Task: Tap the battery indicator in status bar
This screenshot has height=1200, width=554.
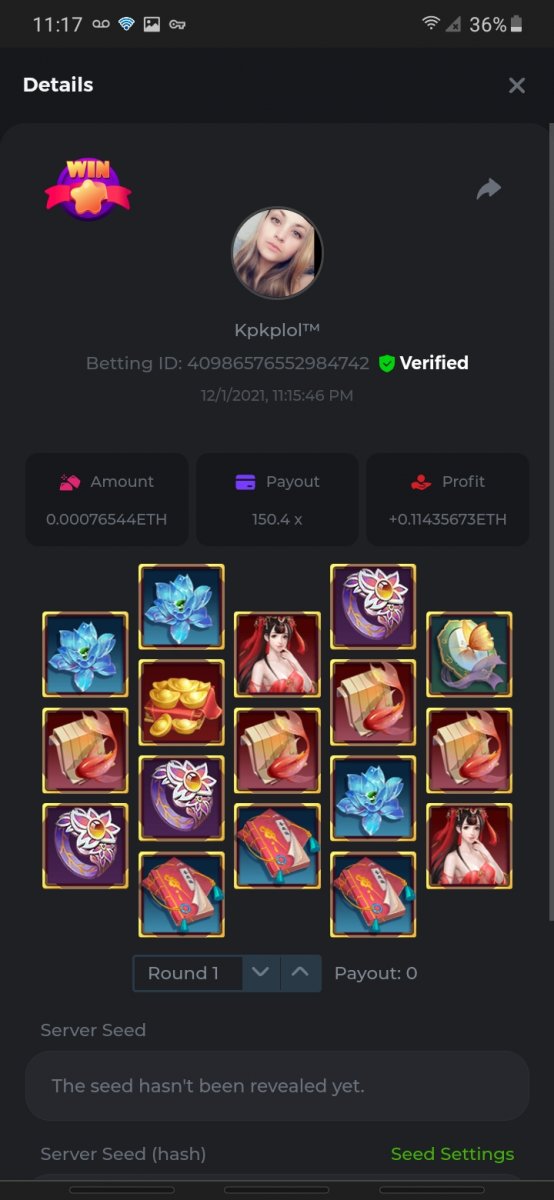Action: coord(516,24)
